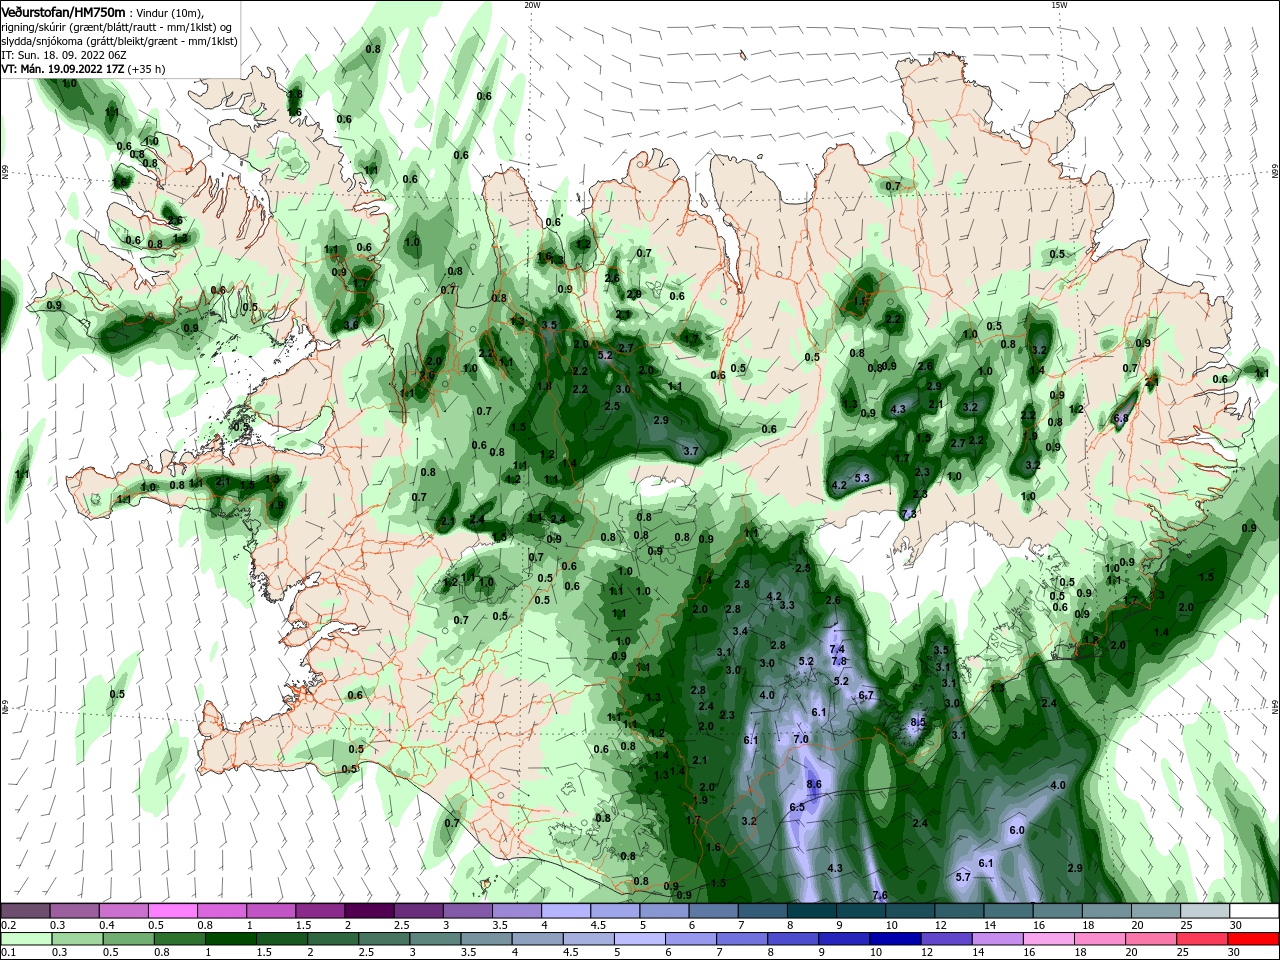Click the 7.6 precipitation value on the south coast
This screenshot has width=1280, height=960.
tap(880, 895)
